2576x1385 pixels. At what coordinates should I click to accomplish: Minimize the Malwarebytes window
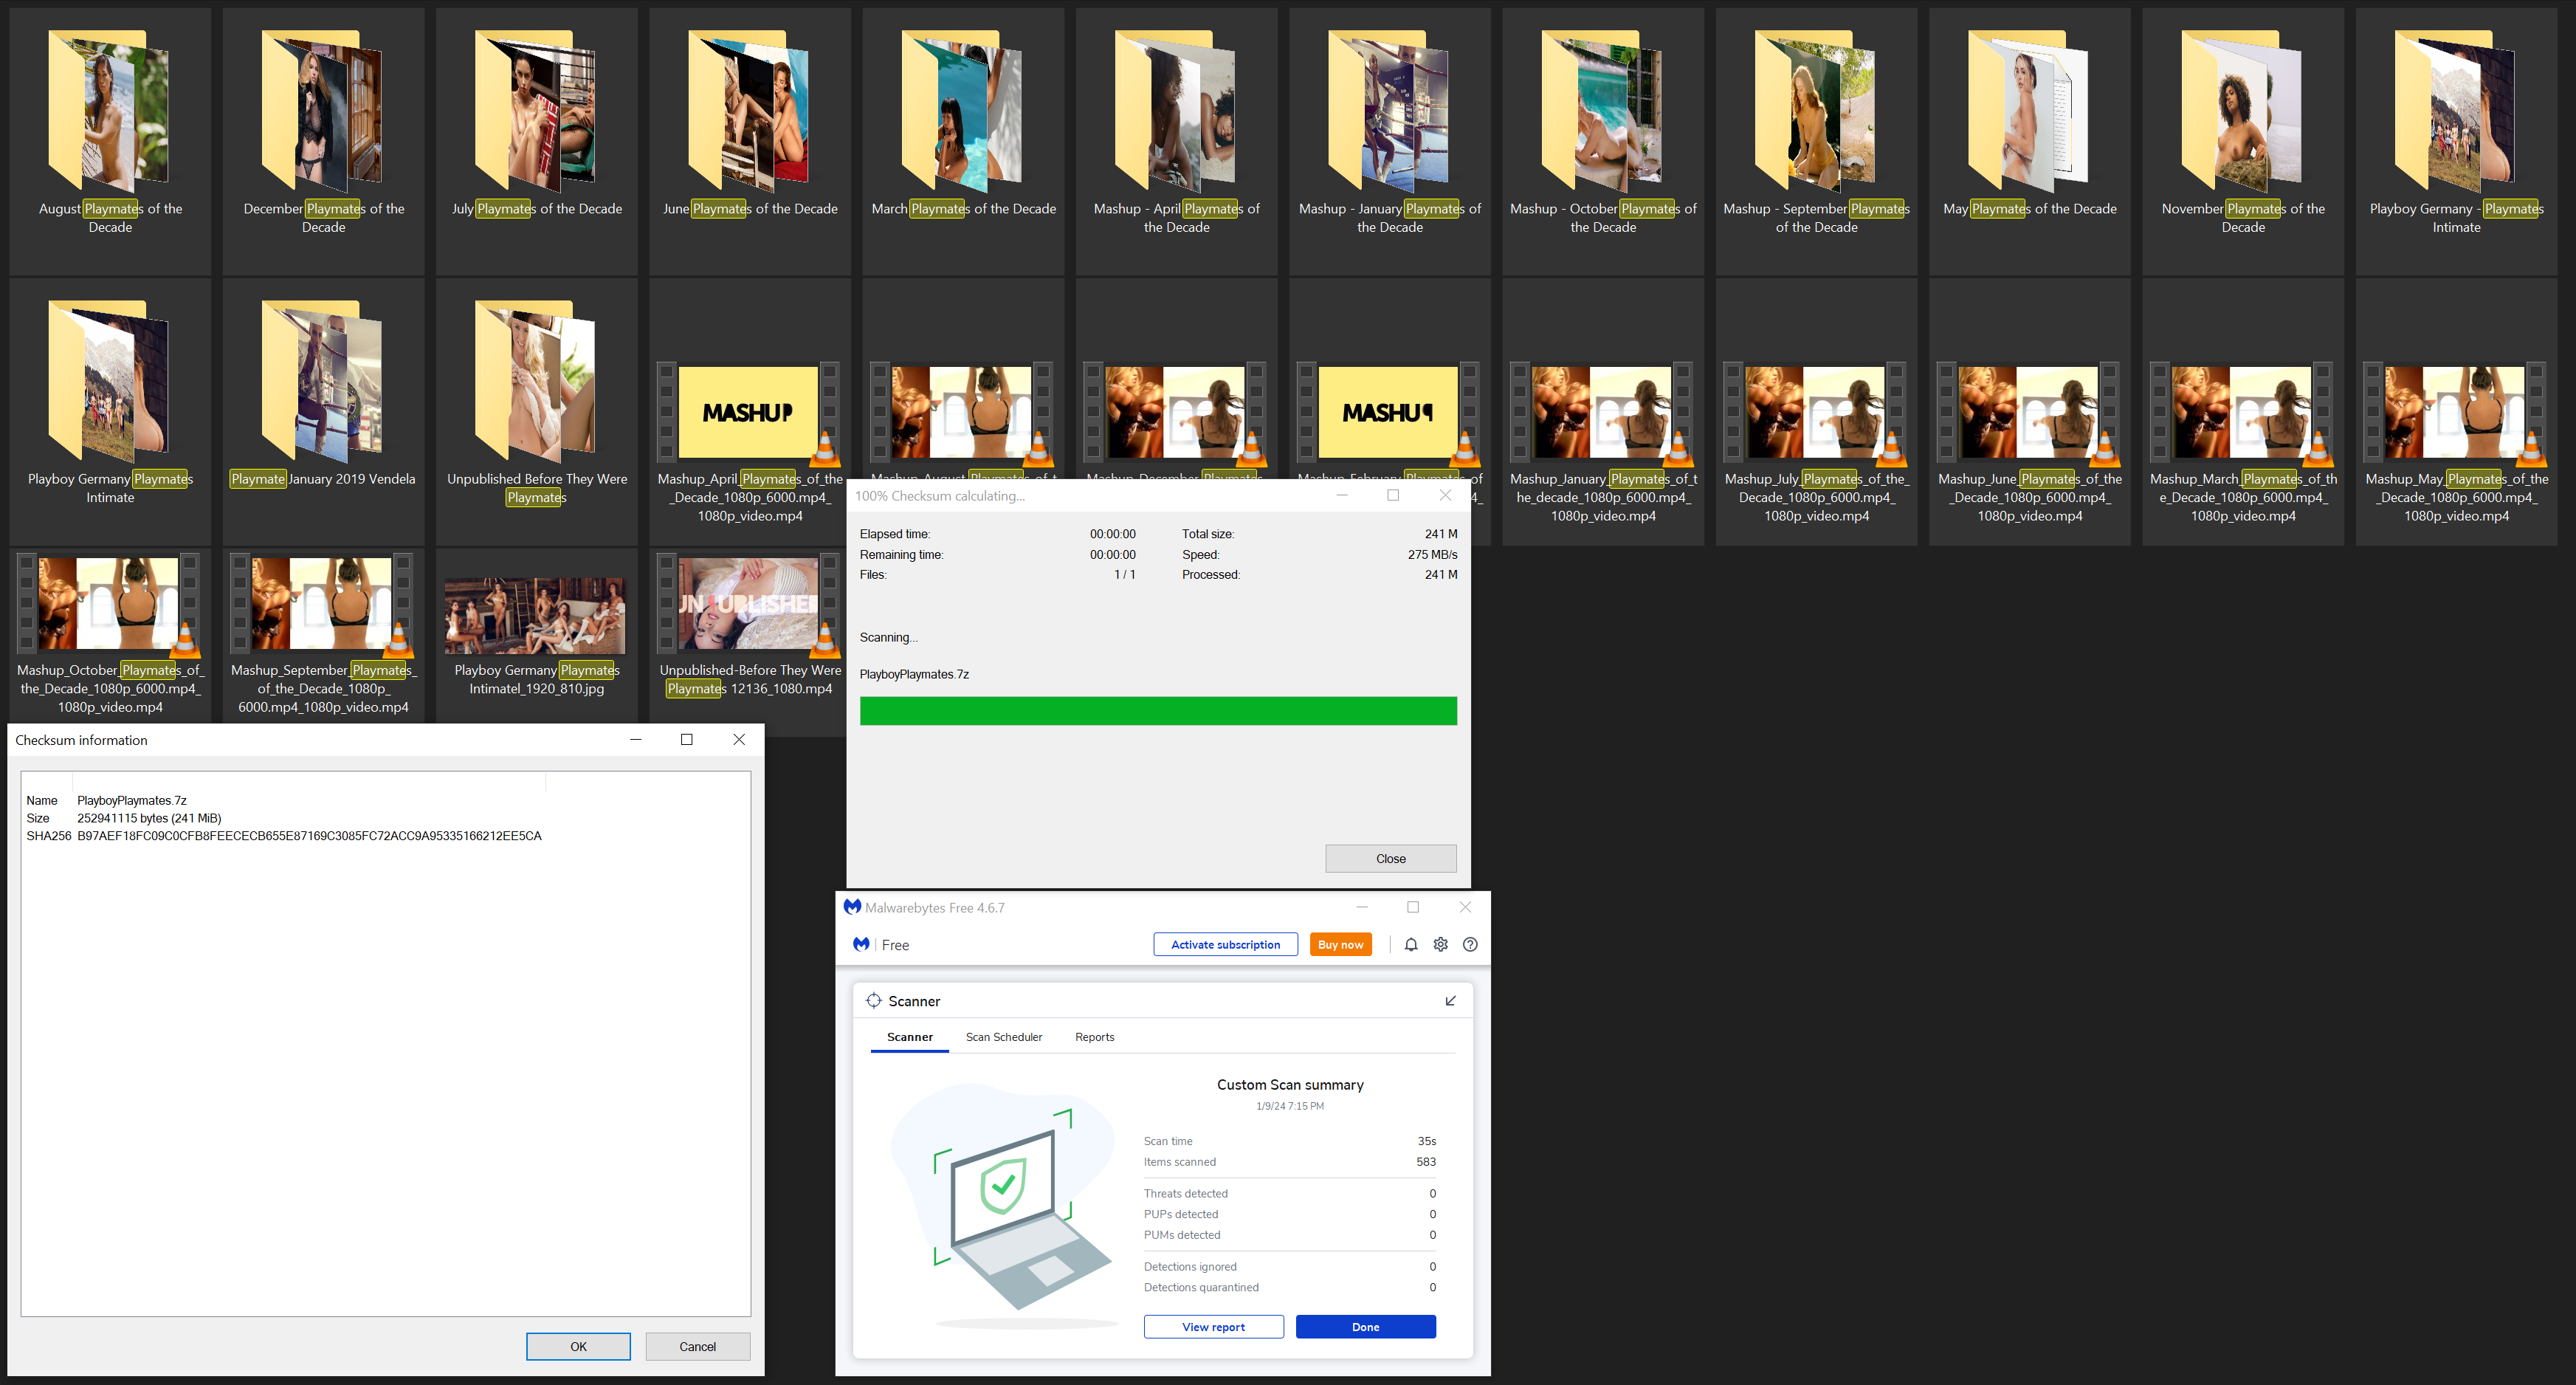click(1361, 907)
